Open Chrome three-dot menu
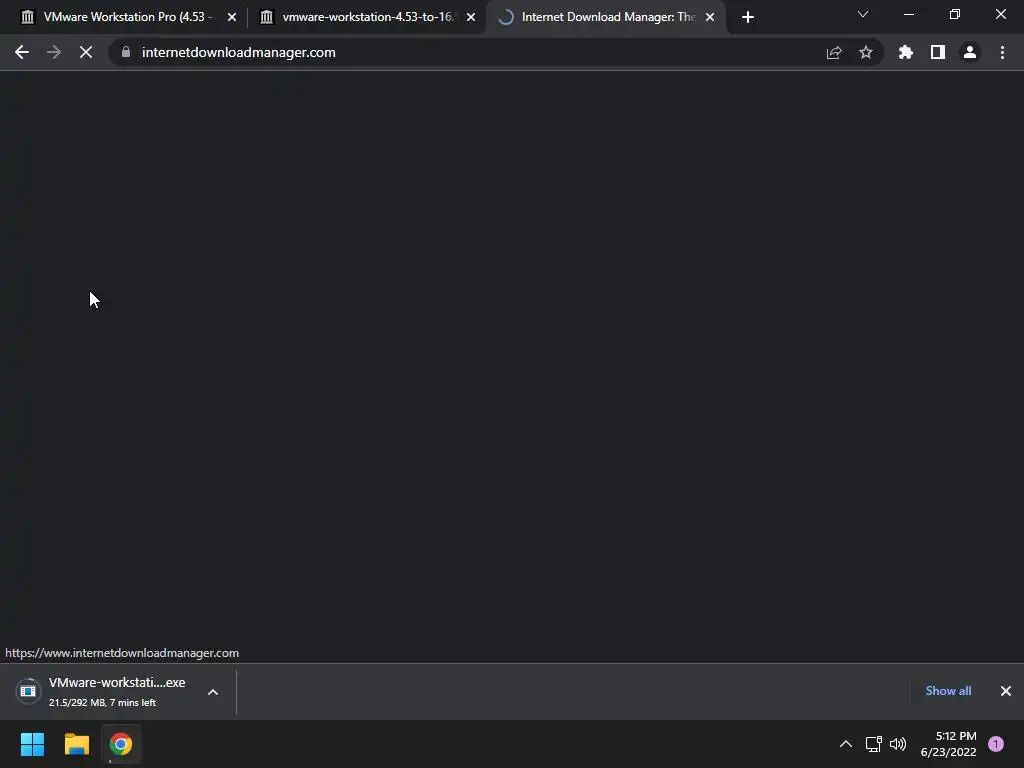The width and height of the screenshot is (1024, 768). 1002,52
